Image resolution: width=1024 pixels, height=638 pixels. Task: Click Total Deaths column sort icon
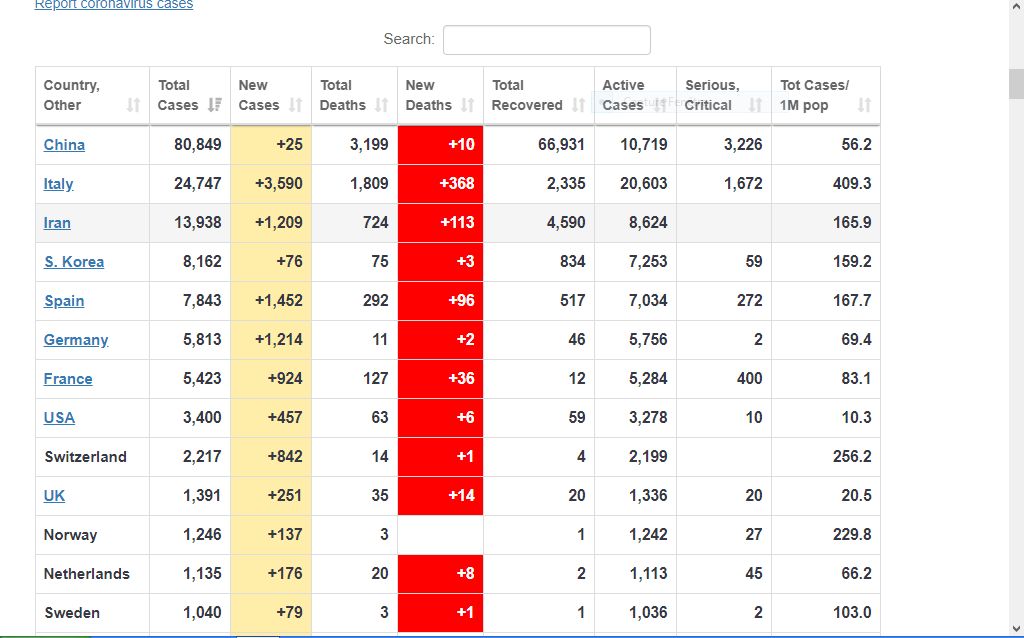click(381, 105)
